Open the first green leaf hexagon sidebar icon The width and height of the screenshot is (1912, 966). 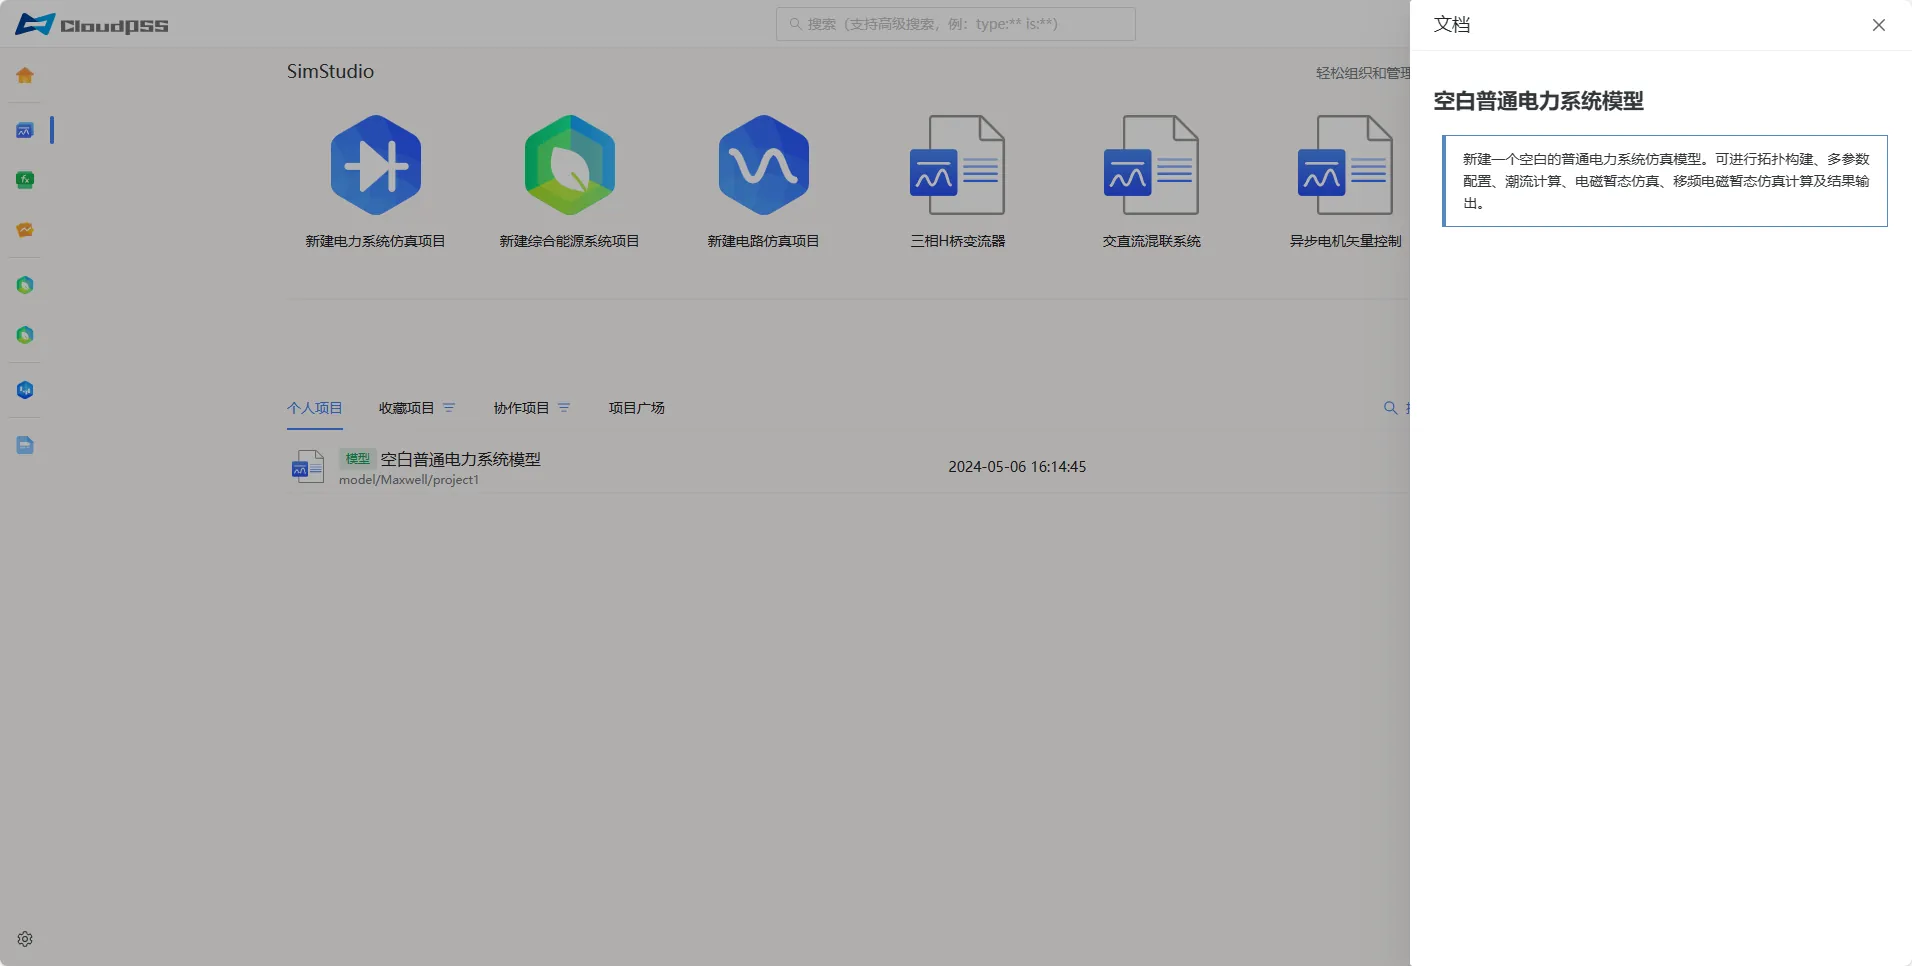point(25,285)
